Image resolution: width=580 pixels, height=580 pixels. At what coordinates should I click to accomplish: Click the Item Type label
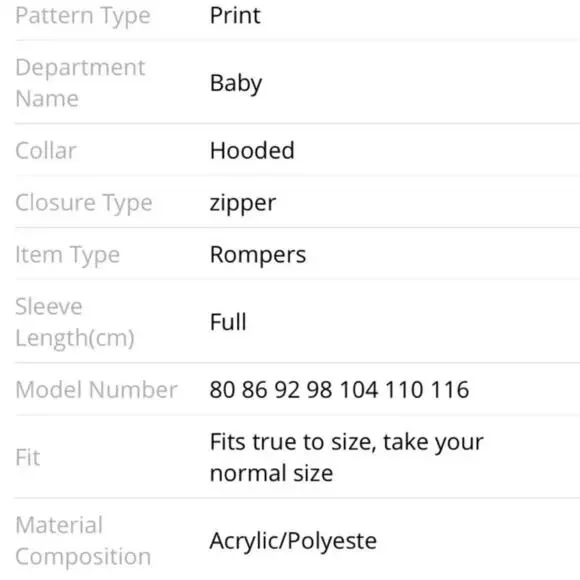[x=68, y=255]
